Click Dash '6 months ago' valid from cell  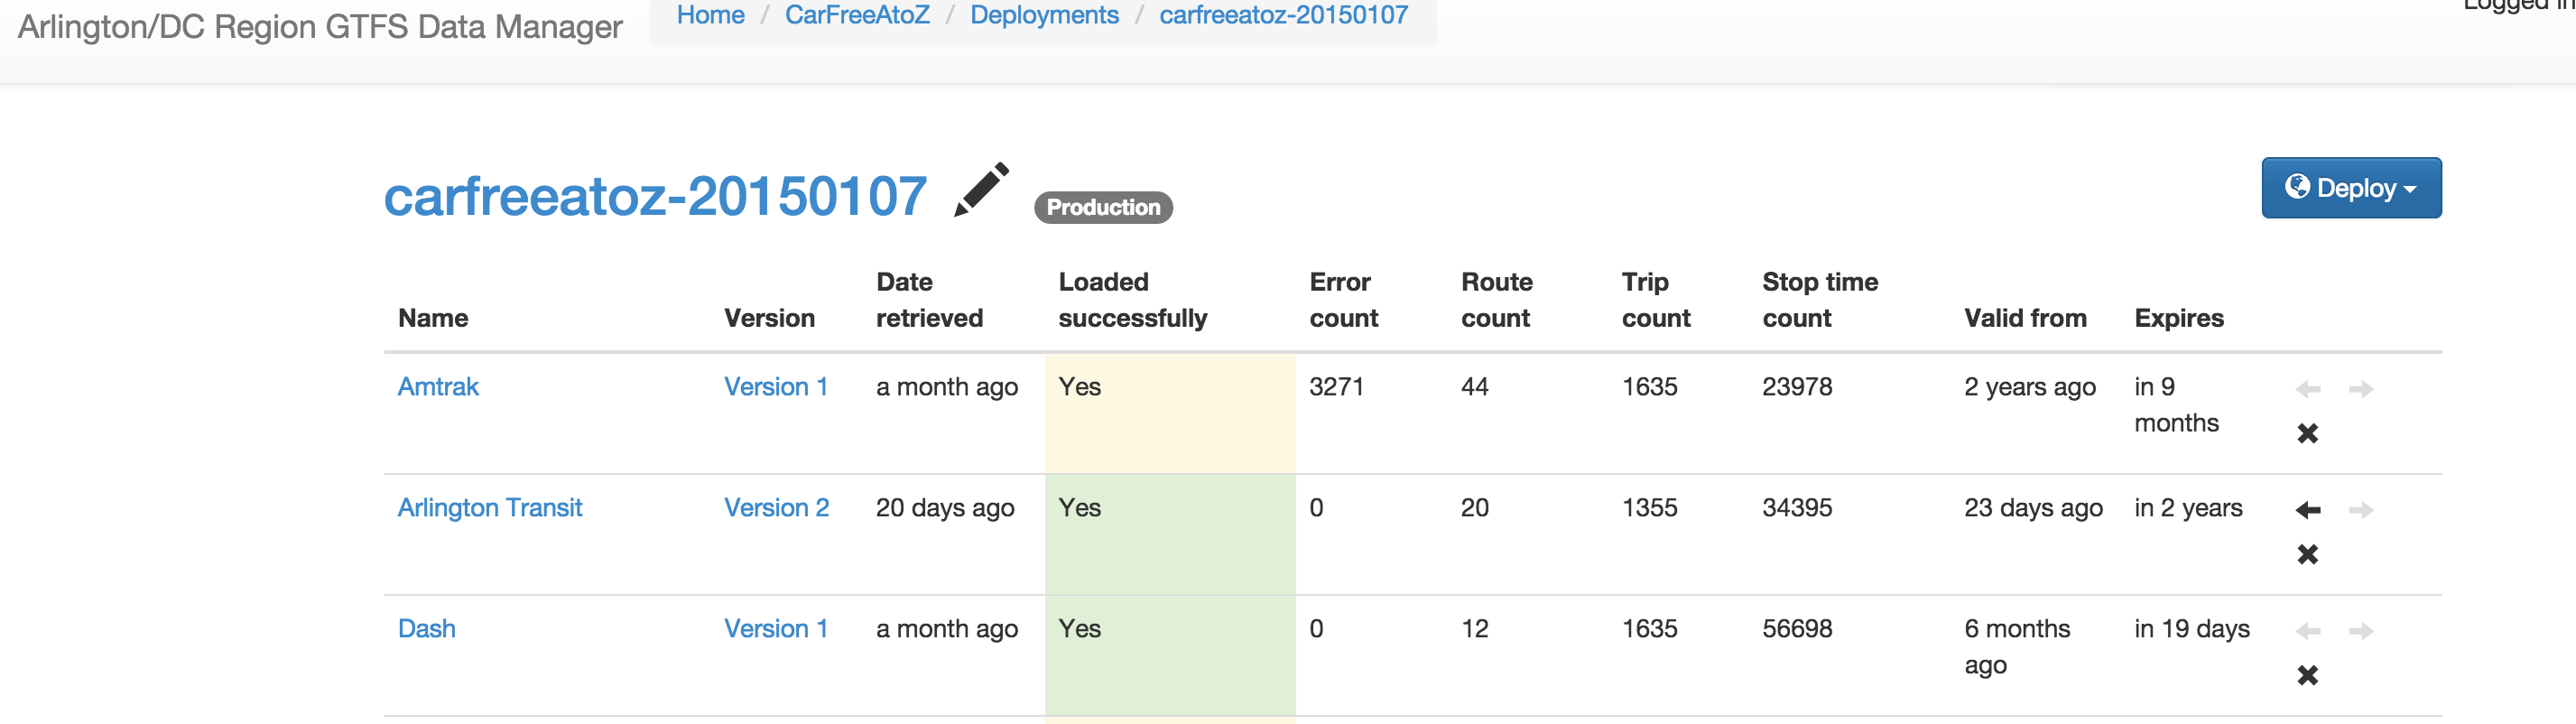2017,647
